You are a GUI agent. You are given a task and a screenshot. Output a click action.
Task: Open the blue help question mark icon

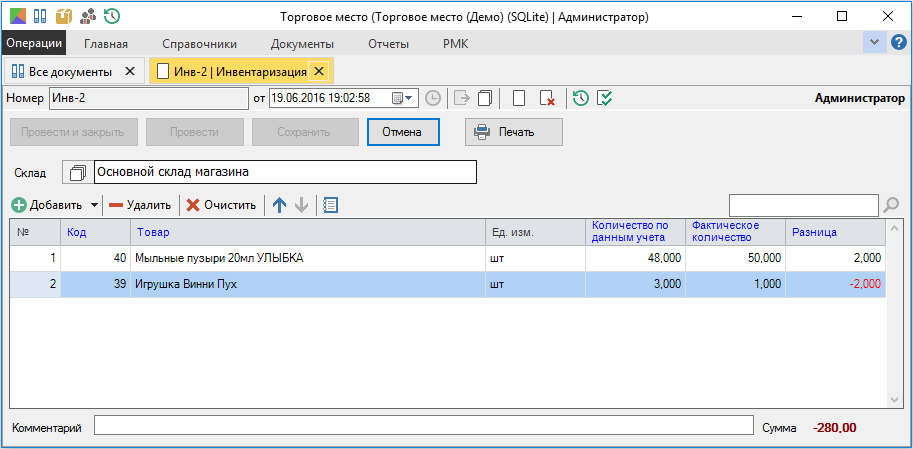click(898, 43)
